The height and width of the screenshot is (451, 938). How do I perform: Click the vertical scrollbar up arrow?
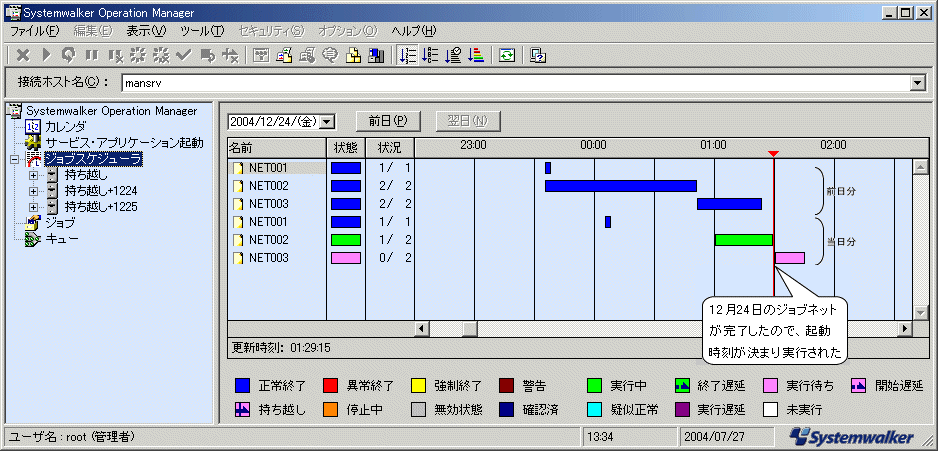click(x=921, y=166)
